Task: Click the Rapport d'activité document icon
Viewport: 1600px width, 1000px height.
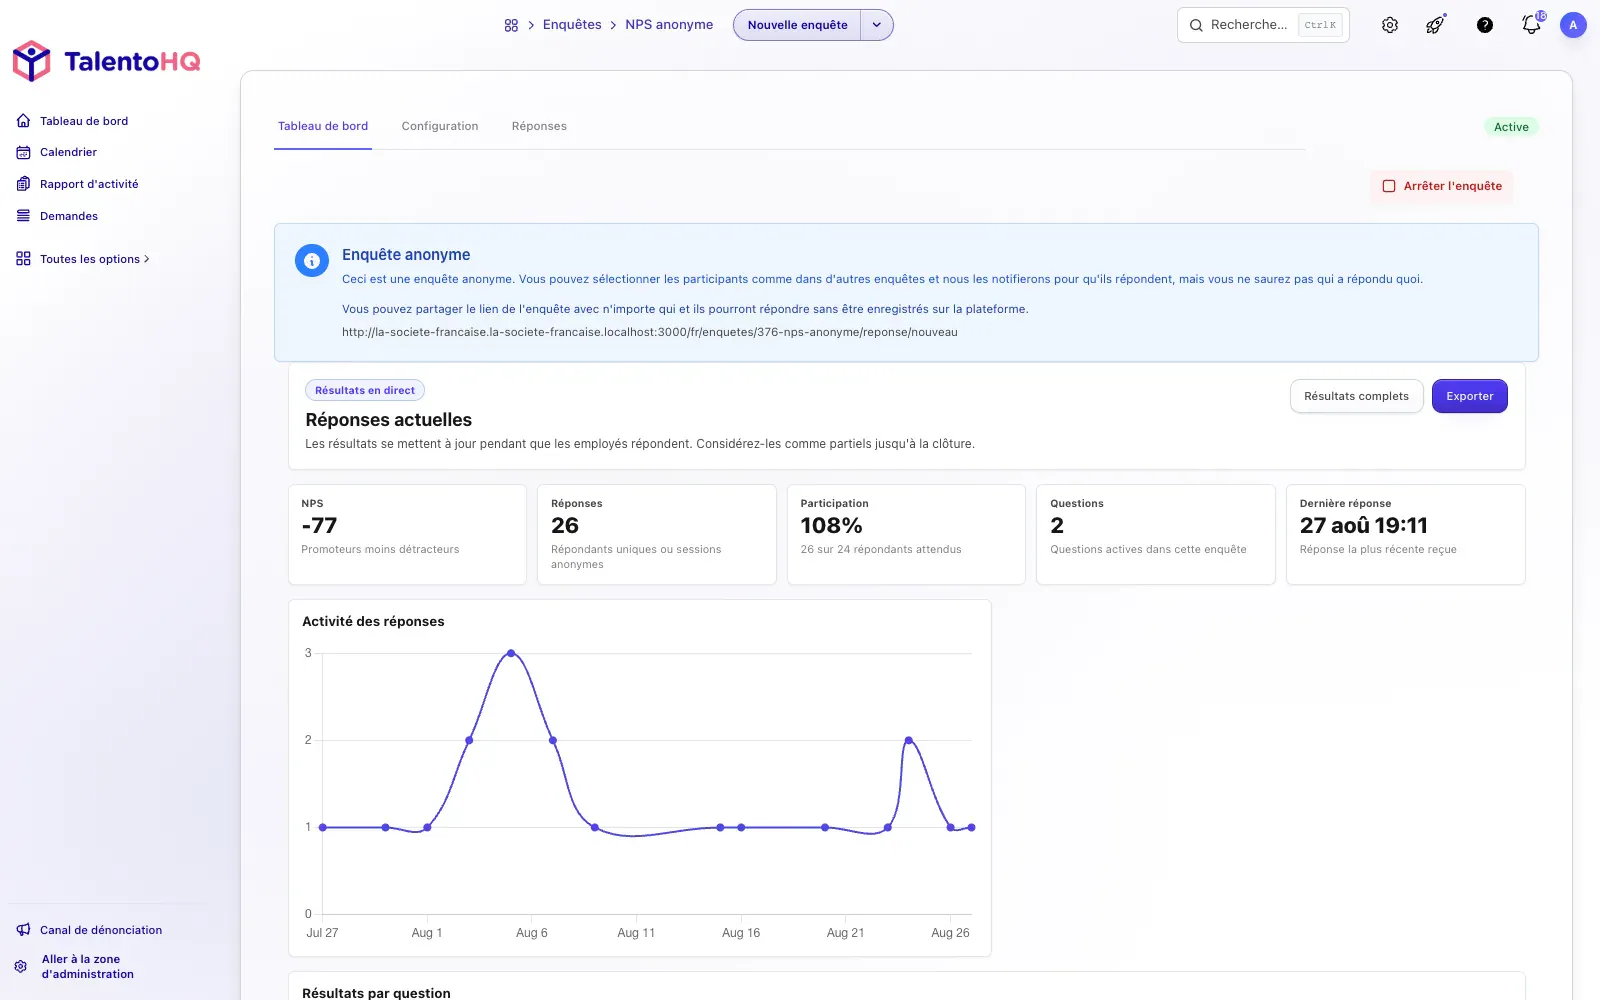Action: [23, 184]
